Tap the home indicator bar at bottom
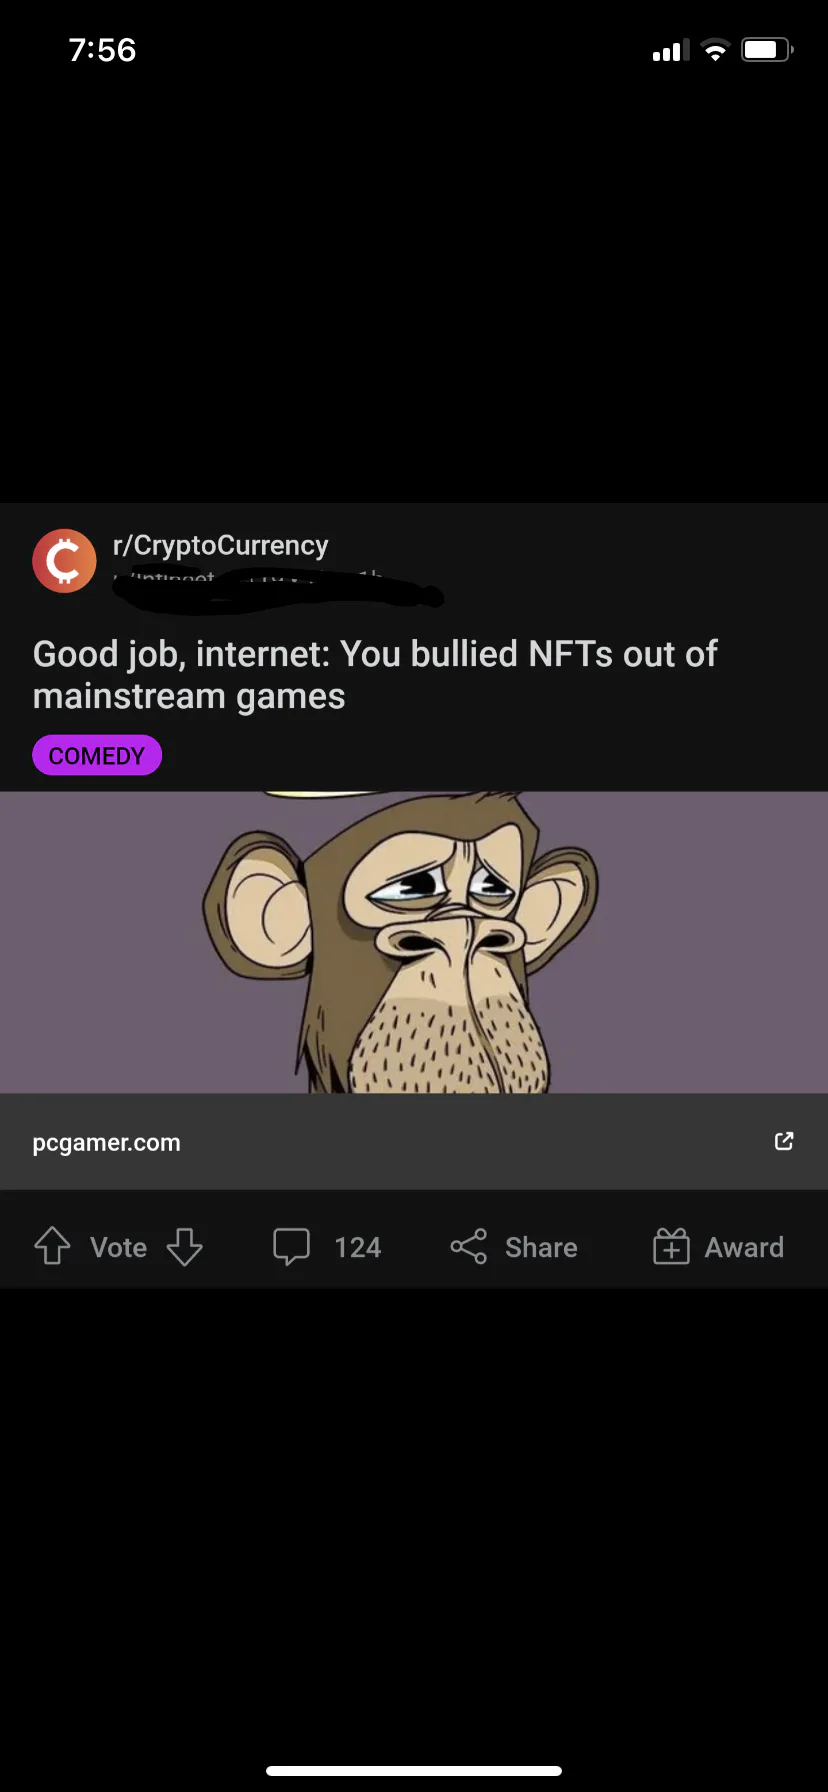828x1792 pixels. point(414,1771)
